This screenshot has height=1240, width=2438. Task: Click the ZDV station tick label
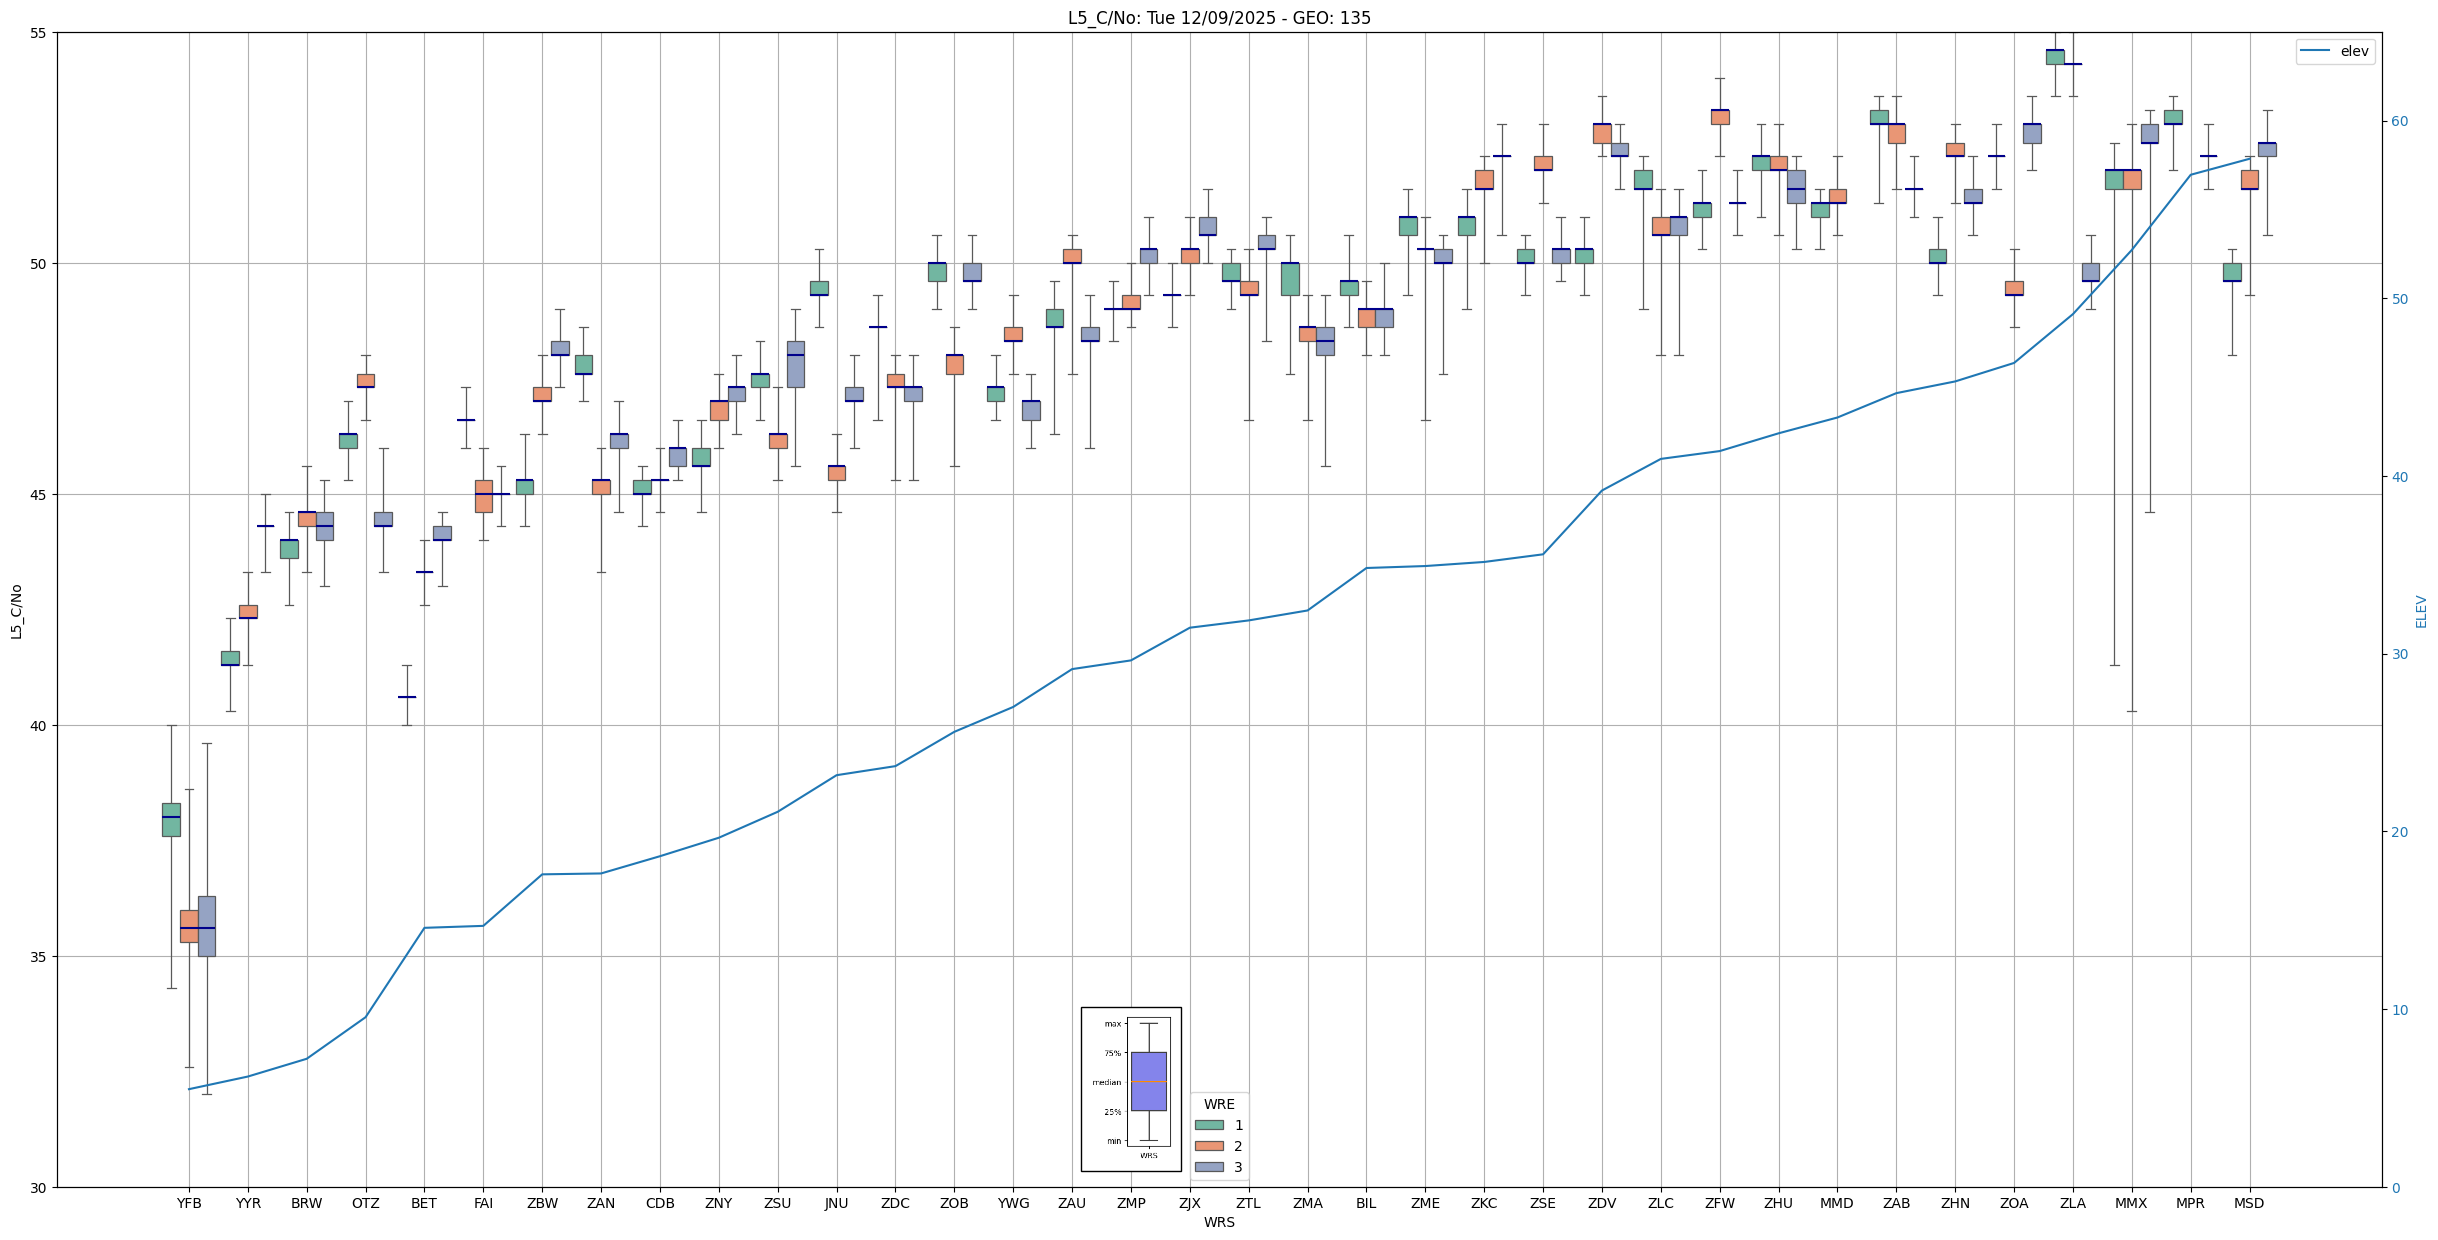coord(1602,1203)
